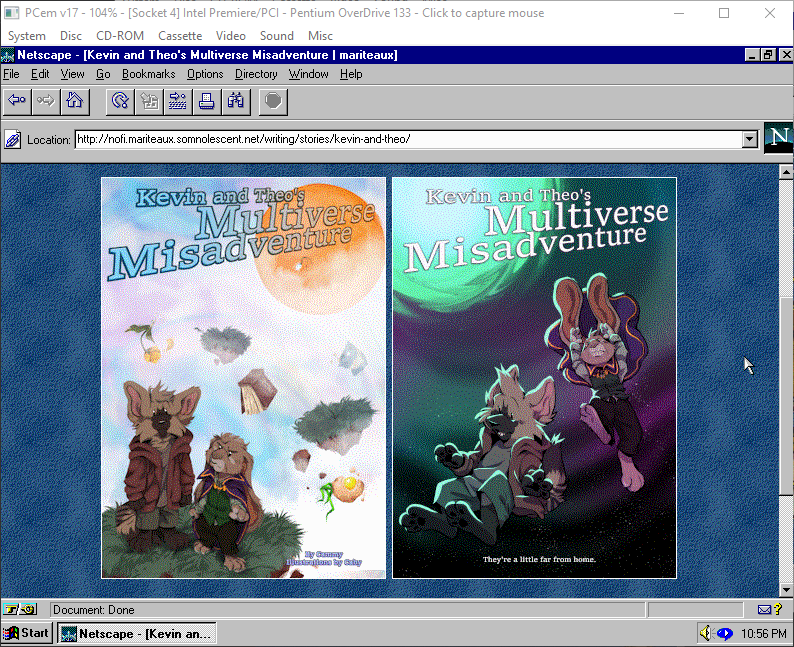Open Find using the binoculars icon

pyautogui.click(x=236, y=100)
